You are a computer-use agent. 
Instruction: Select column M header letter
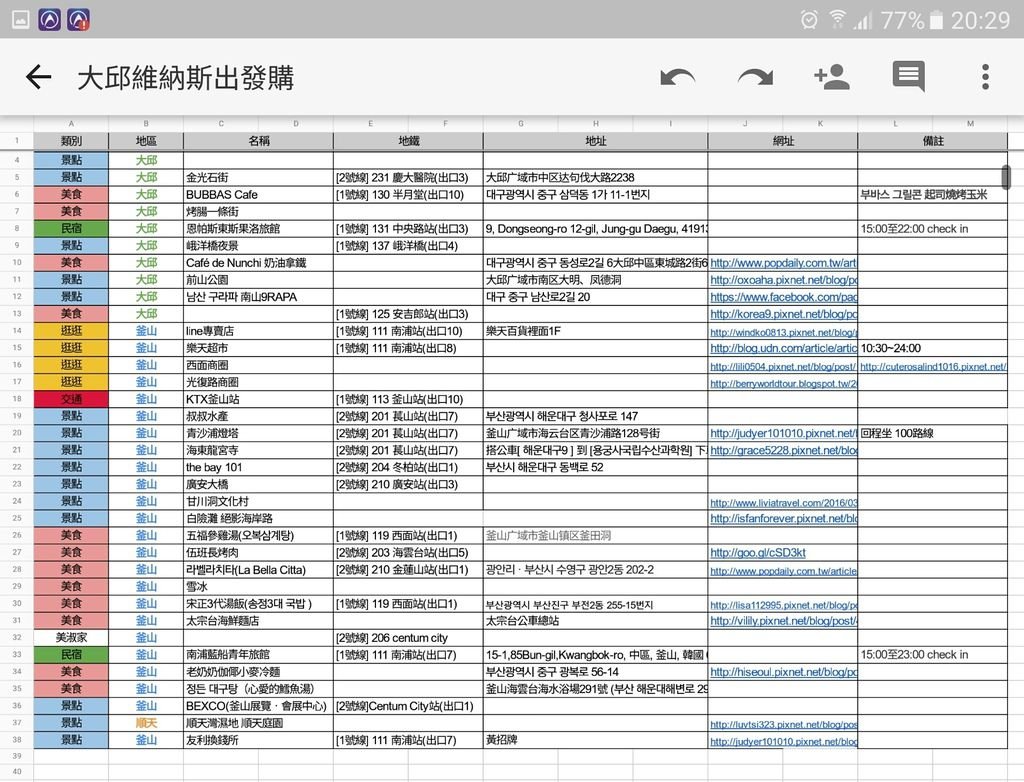point(970,123)
